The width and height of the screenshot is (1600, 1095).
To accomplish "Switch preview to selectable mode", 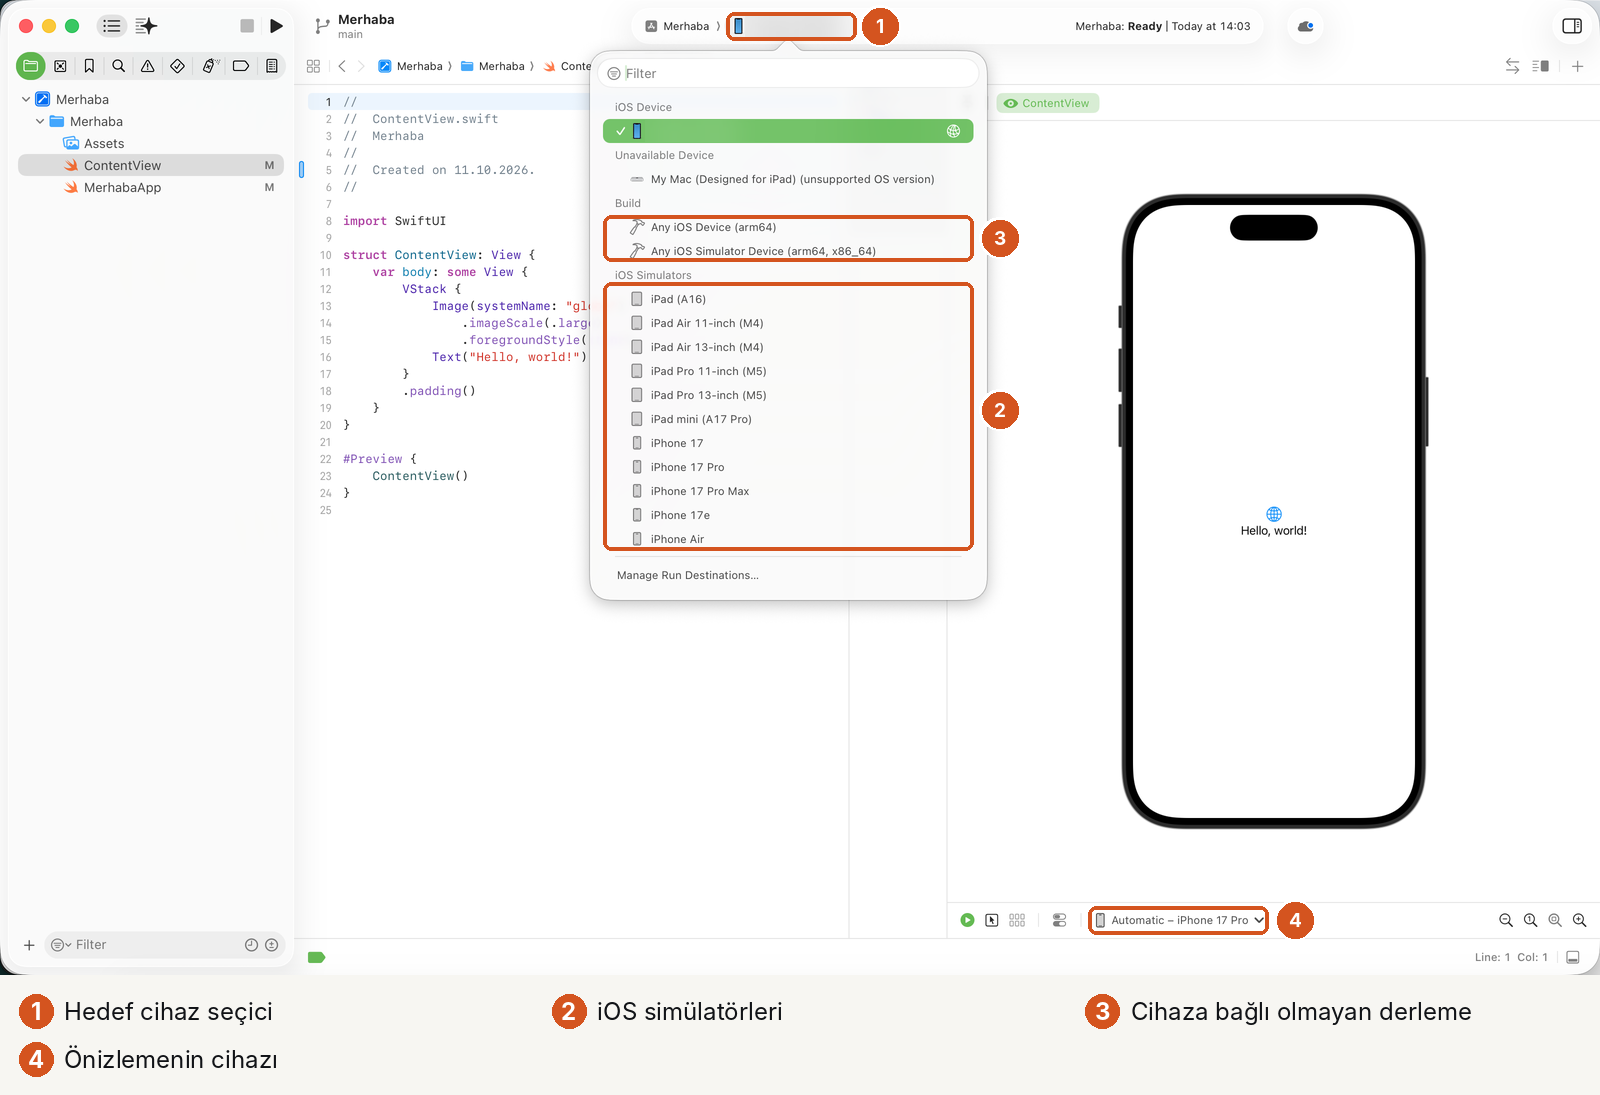I will pyautogui.click(x=991, y=920).
